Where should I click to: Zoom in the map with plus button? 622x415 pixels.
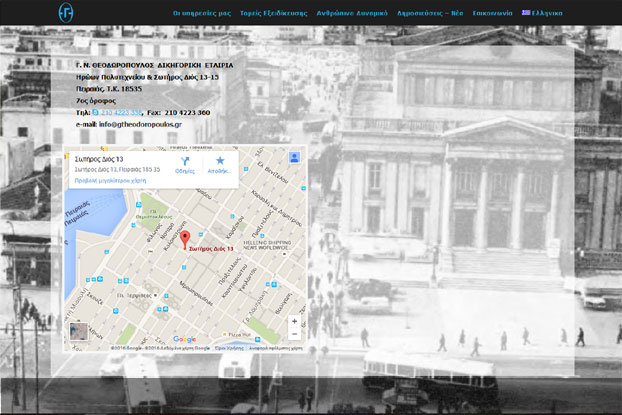294,322
